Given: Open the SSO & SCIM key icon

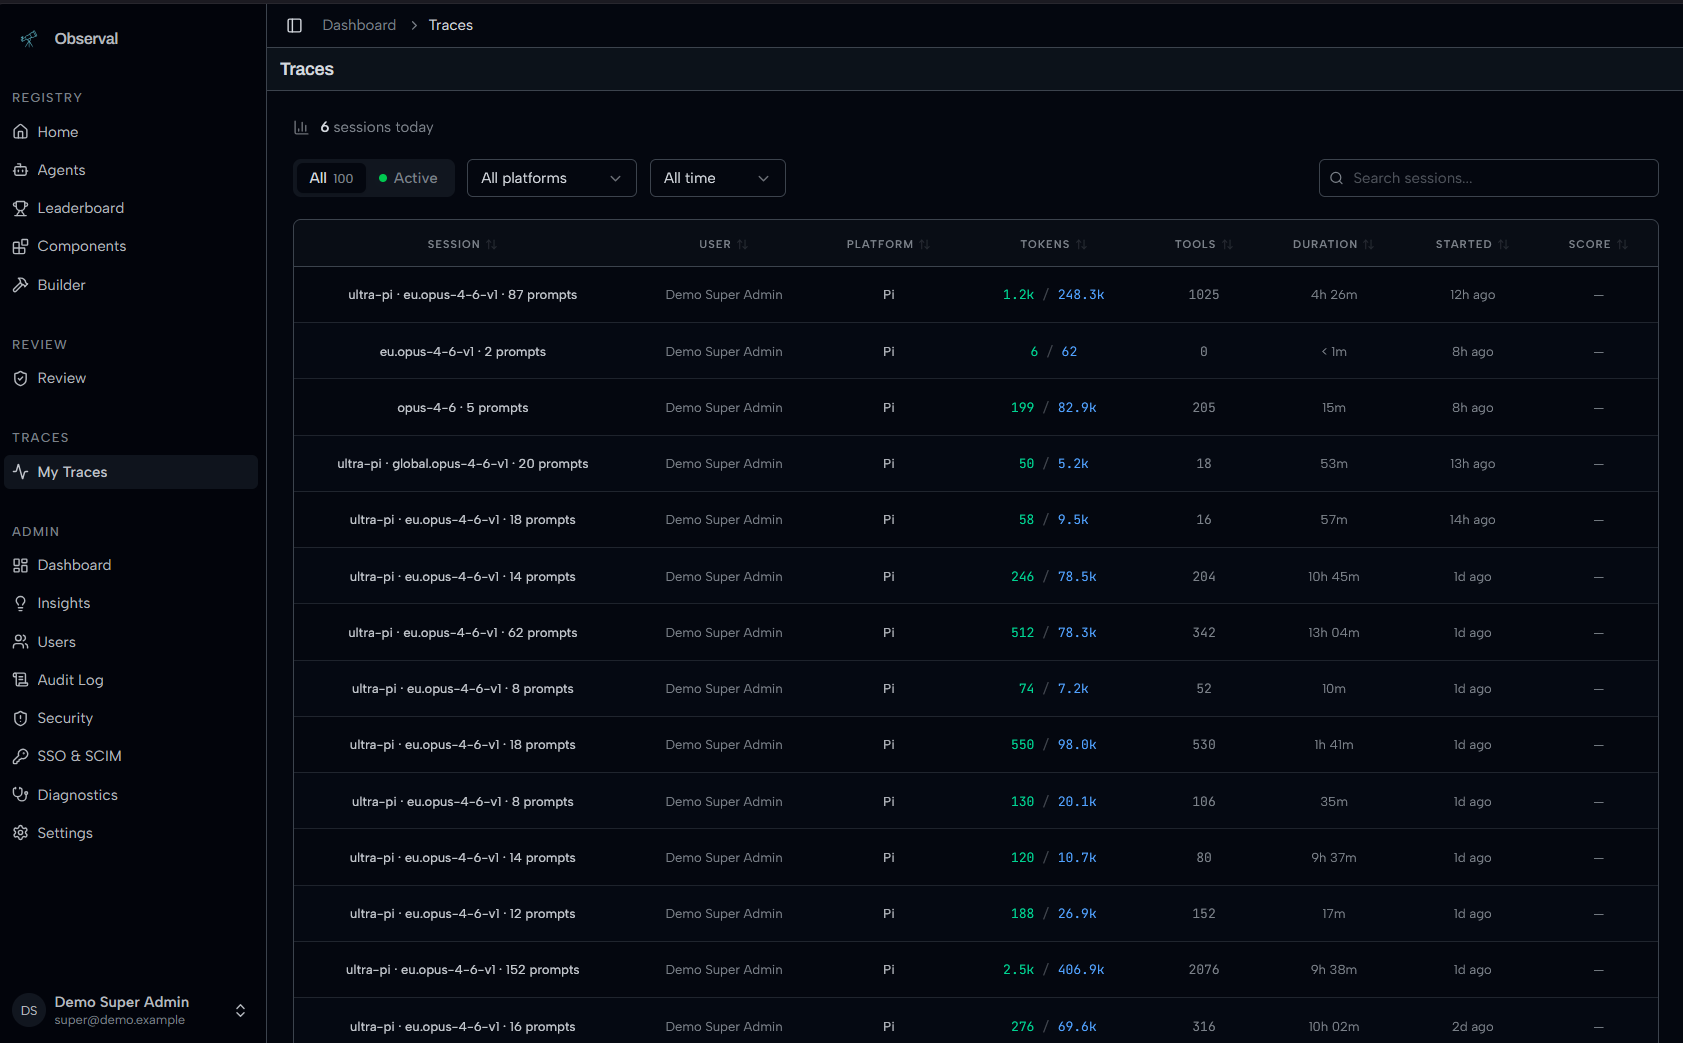Looking at the screenshot, I should (20, 756).
